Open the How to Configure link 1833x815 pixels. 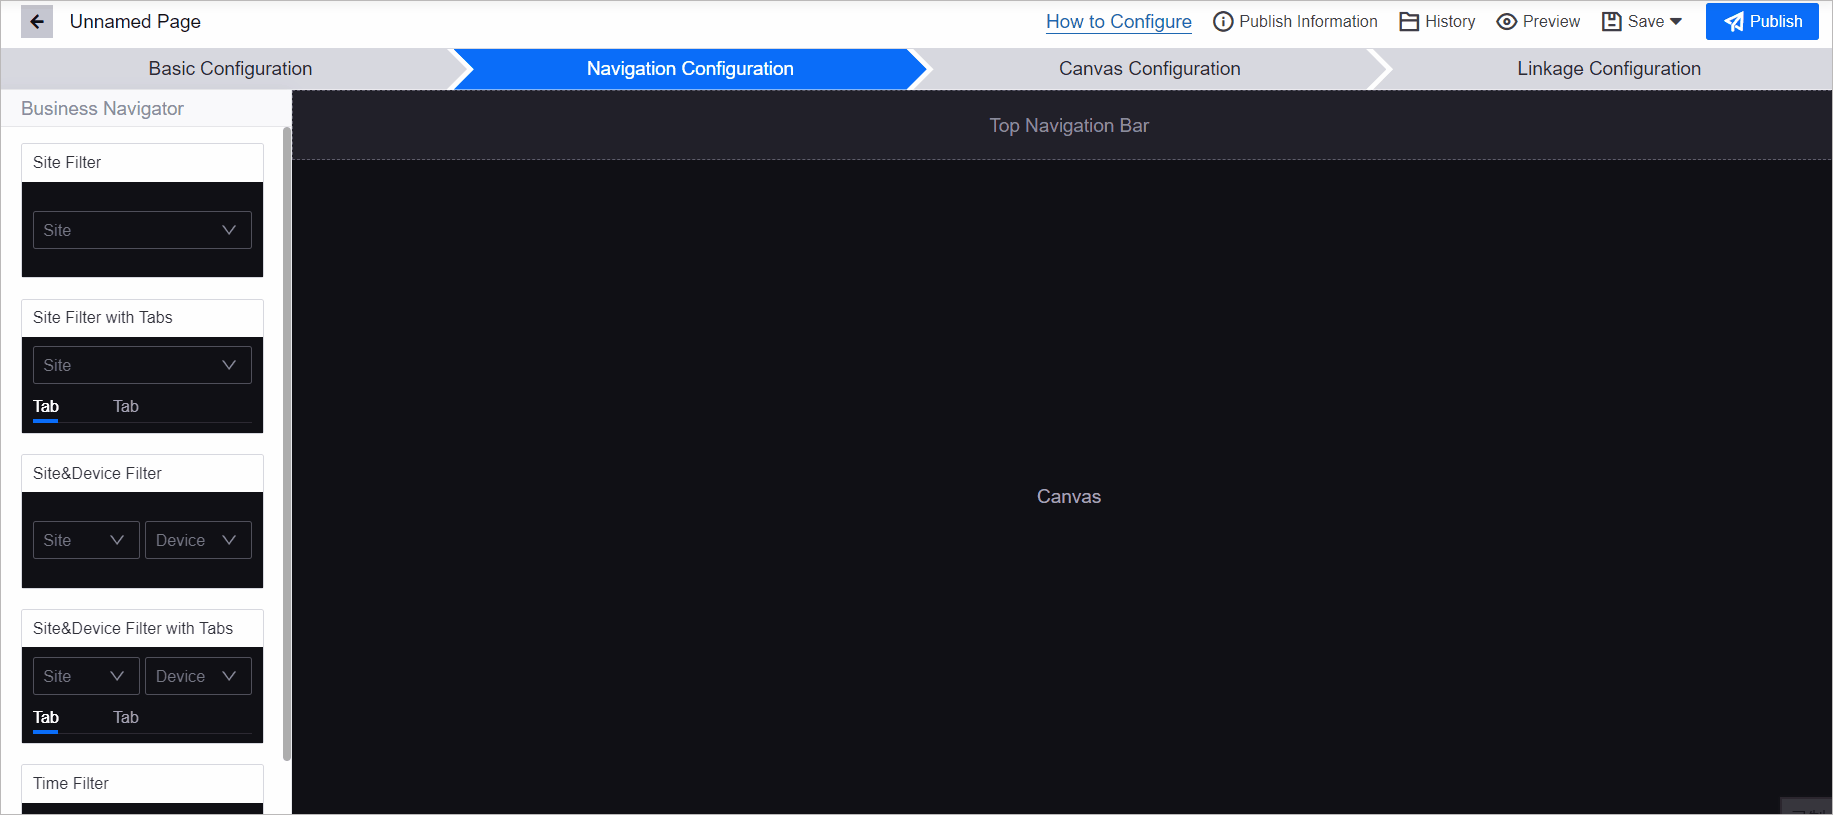pyautogui.click(x=1118, y=22)
